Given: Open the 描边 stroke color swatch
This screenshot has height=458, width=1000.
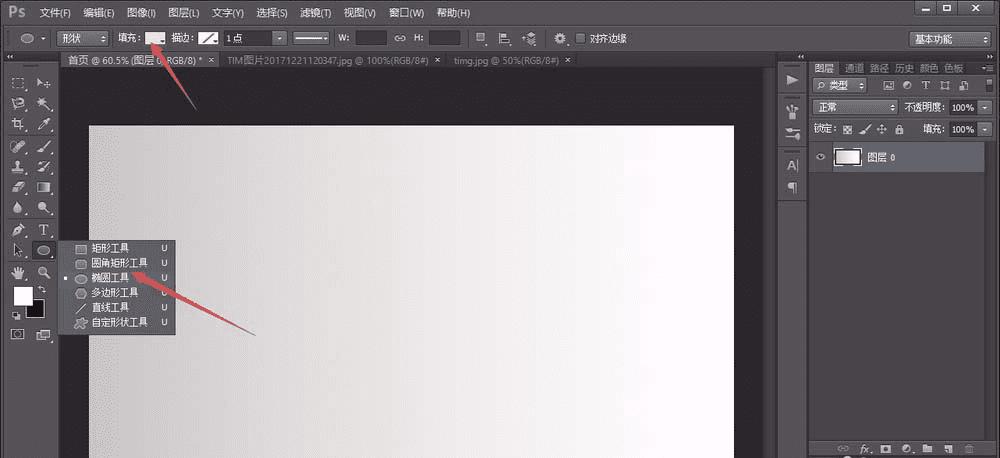Looking at the screenshot, I should 208,38.
